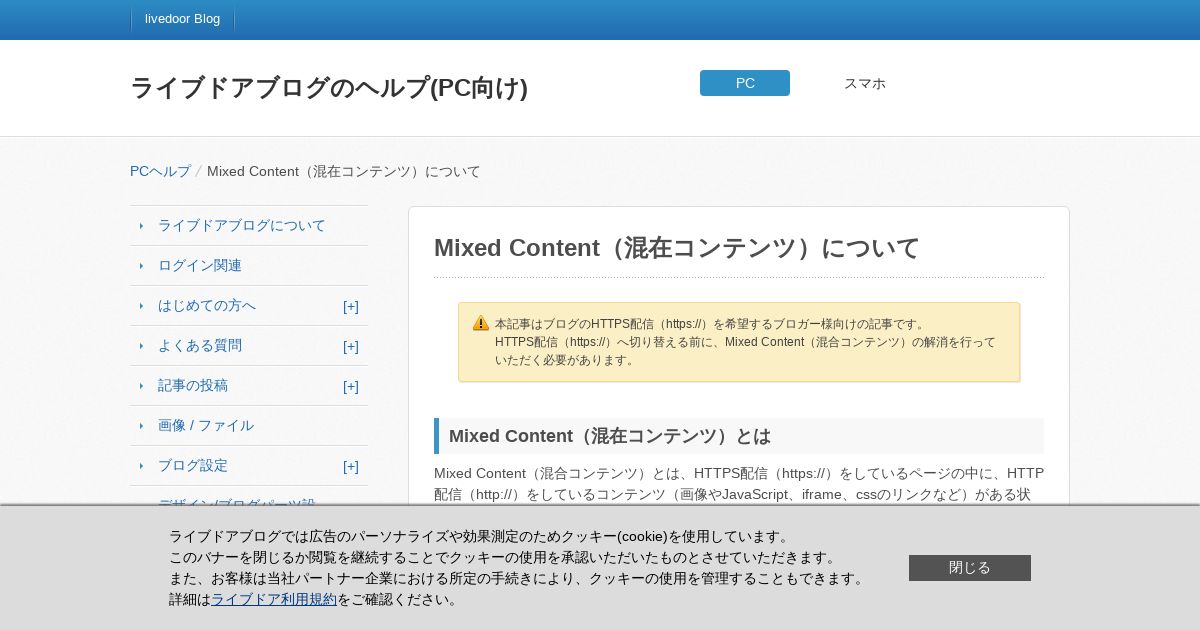Screen dimensions: 1200x630
Task: Click the article title Mixed Content（混在コンテンツ）について
Action: 677,248
